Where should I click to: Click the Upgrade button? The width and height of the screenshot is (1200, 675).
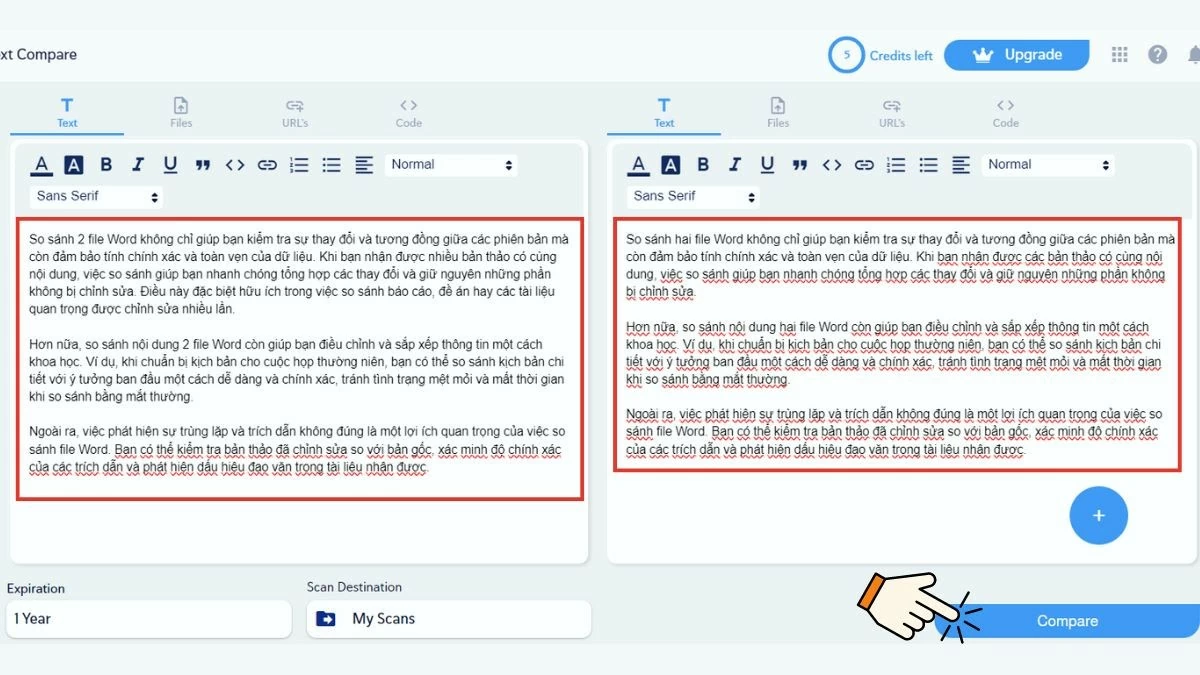click(x=1017, y=54)
